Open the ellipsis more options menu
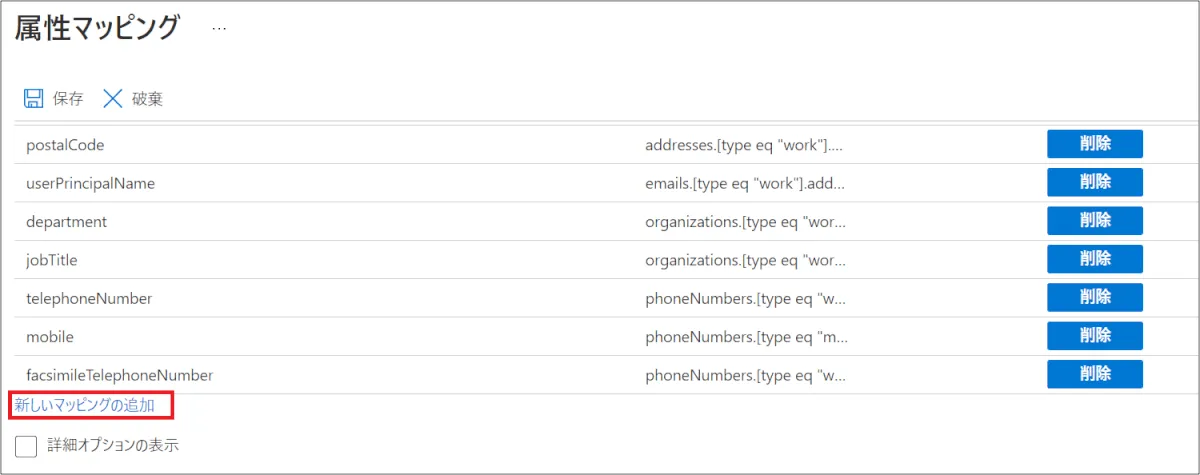This screenshot has width=1200, height=475. click(x=219, y=29)
